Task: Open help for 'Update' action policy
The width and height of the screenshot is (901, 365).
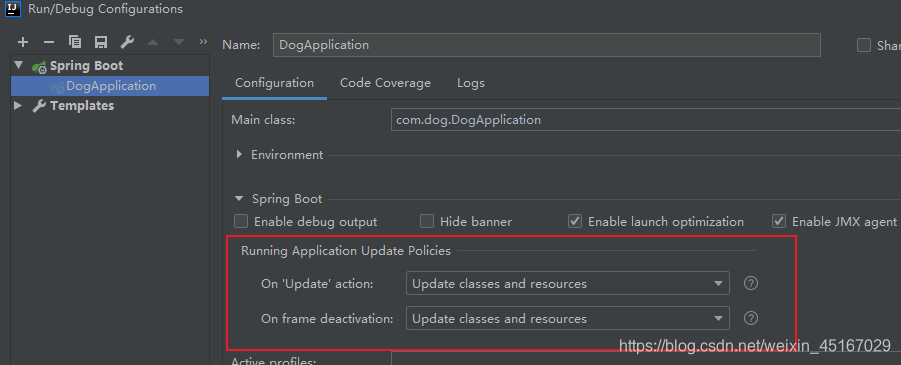Action: 750,283
